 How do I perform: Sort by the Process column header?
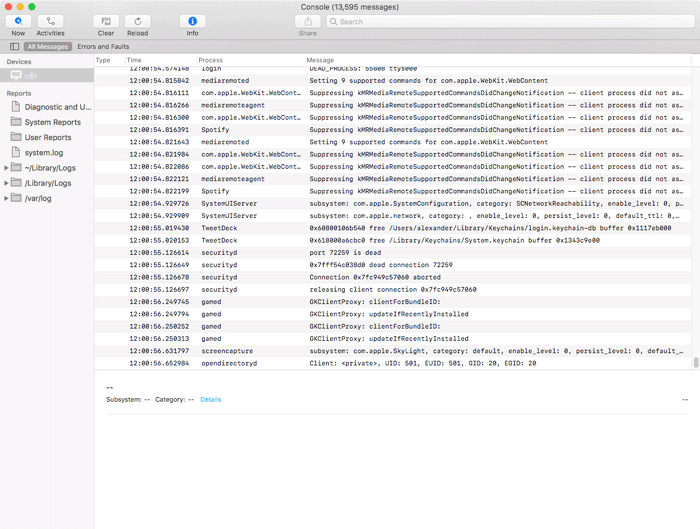211,60
